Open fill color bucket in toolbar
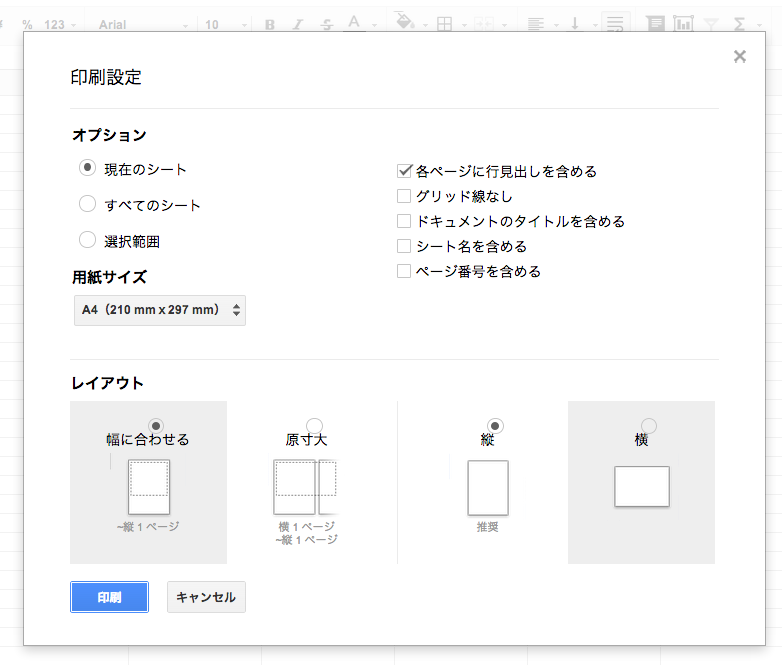 pyautogui.click(x=405, y=21)
